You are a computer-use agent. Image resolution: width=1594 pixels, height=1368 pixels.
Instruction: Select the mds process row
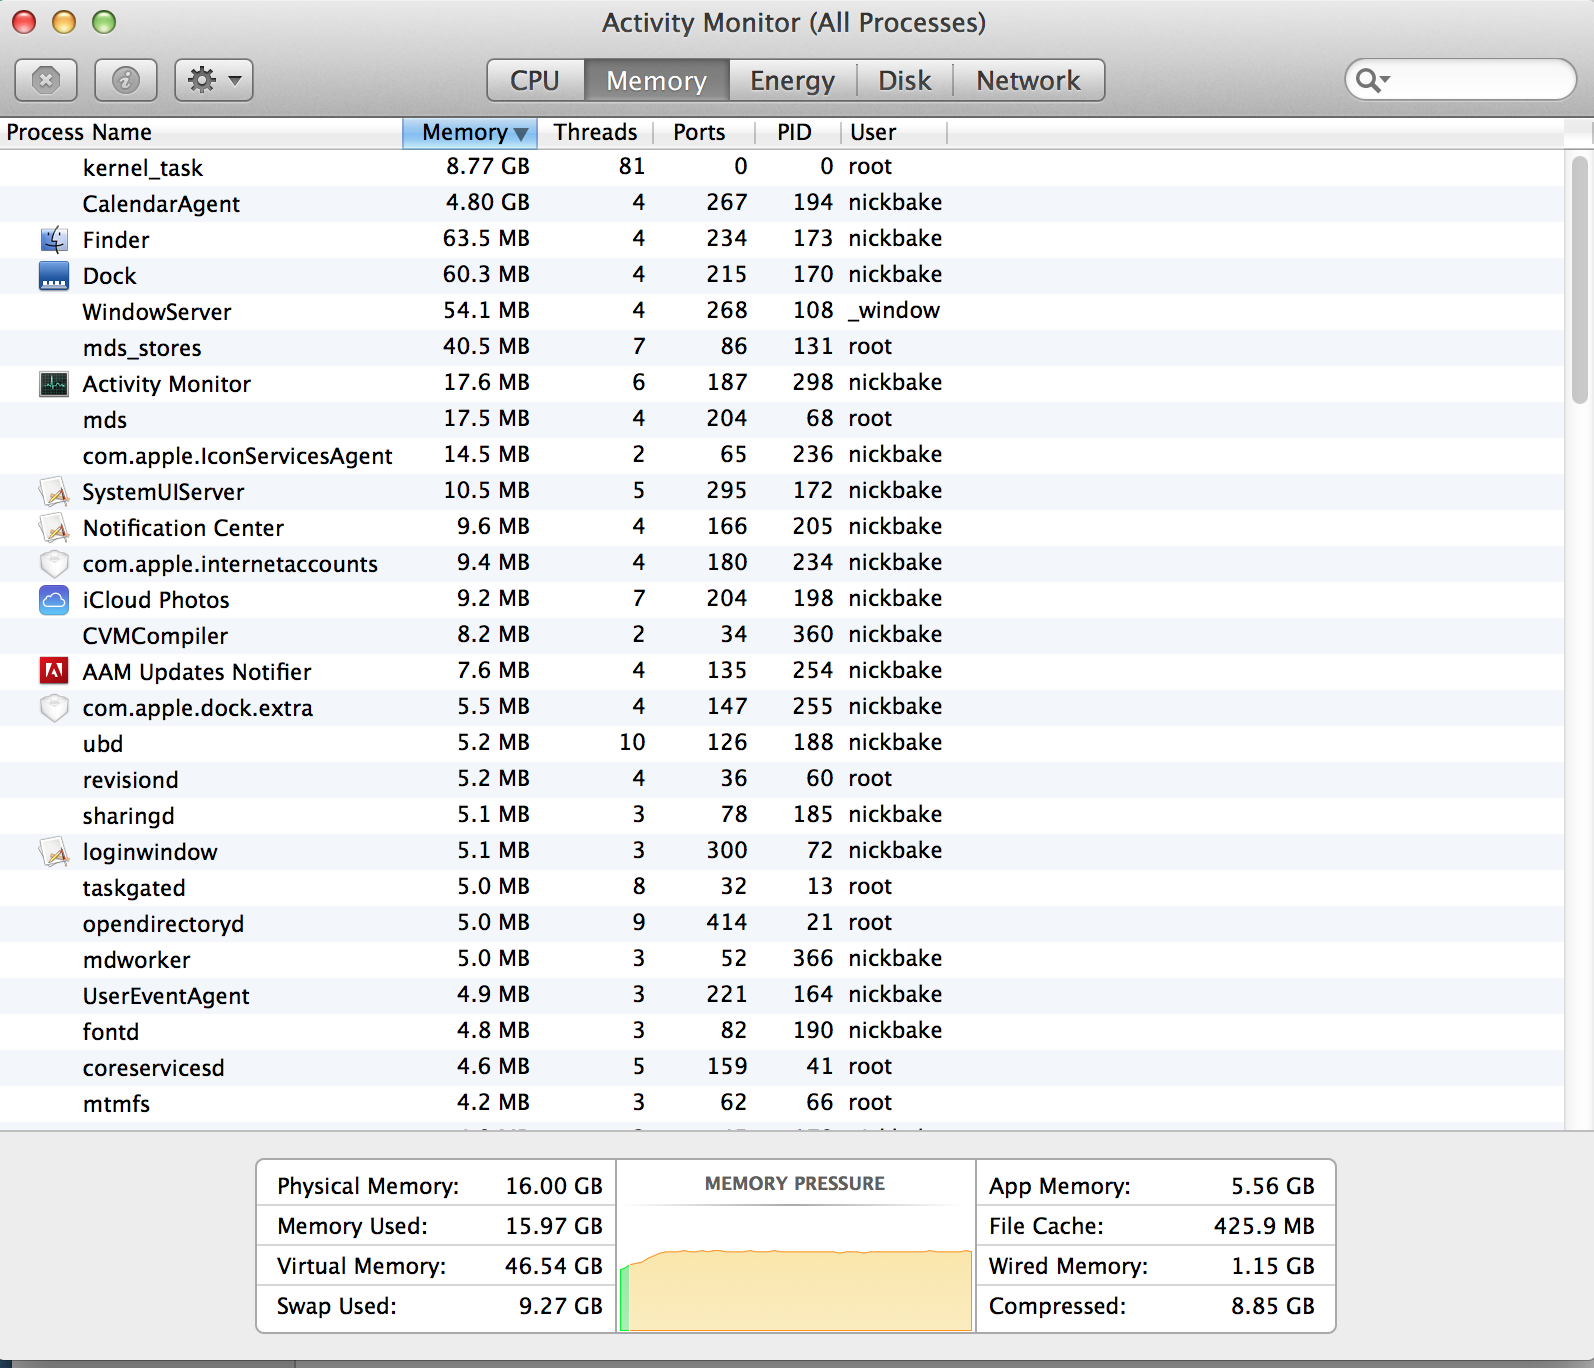782,420
